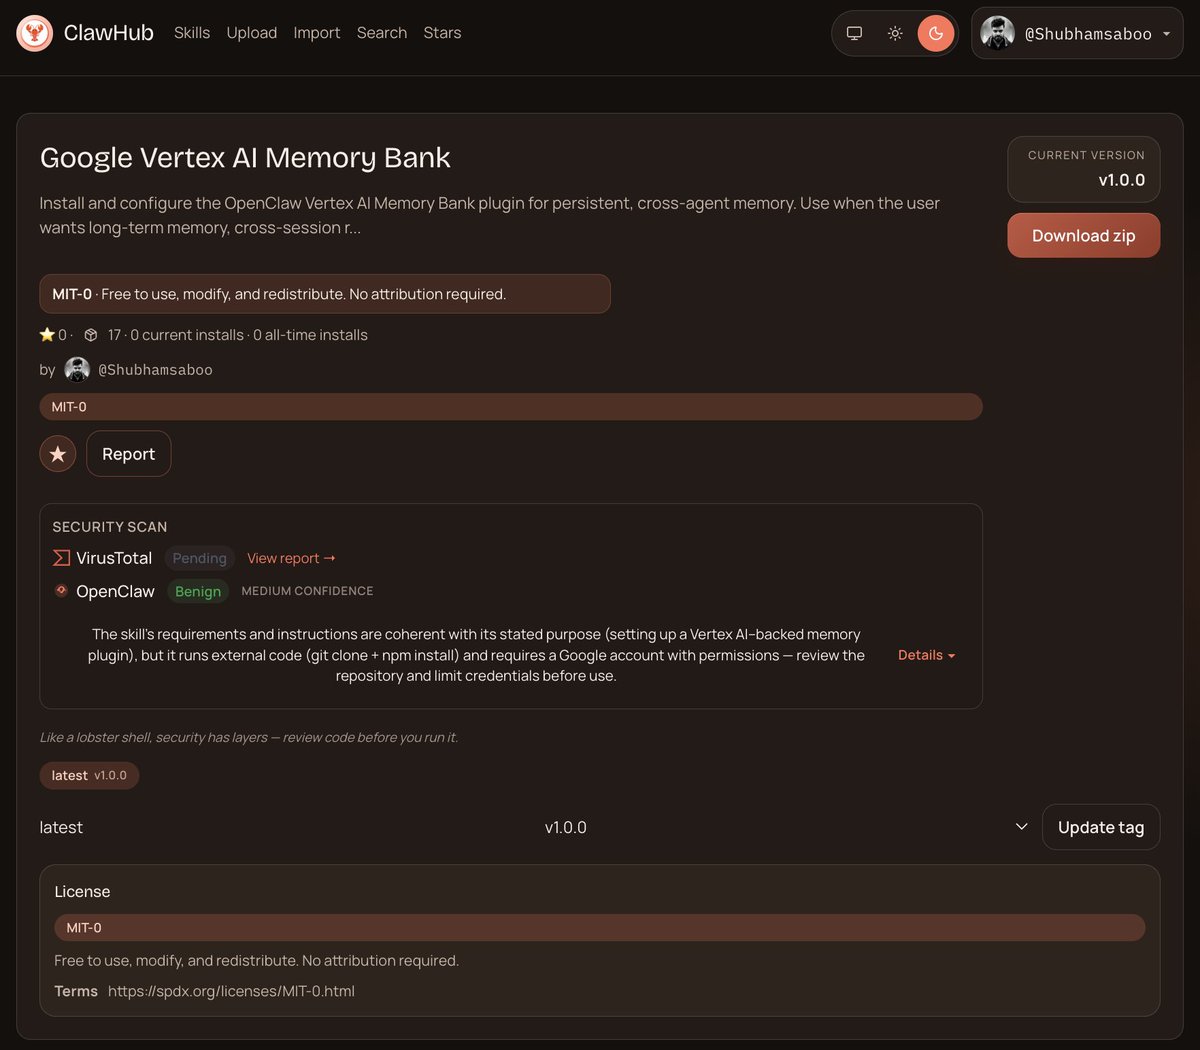The width and height of the screenshot is (1200, 1050).
Task: Click the SECURITY SCAN heading
Action: [x=110, y=527]
